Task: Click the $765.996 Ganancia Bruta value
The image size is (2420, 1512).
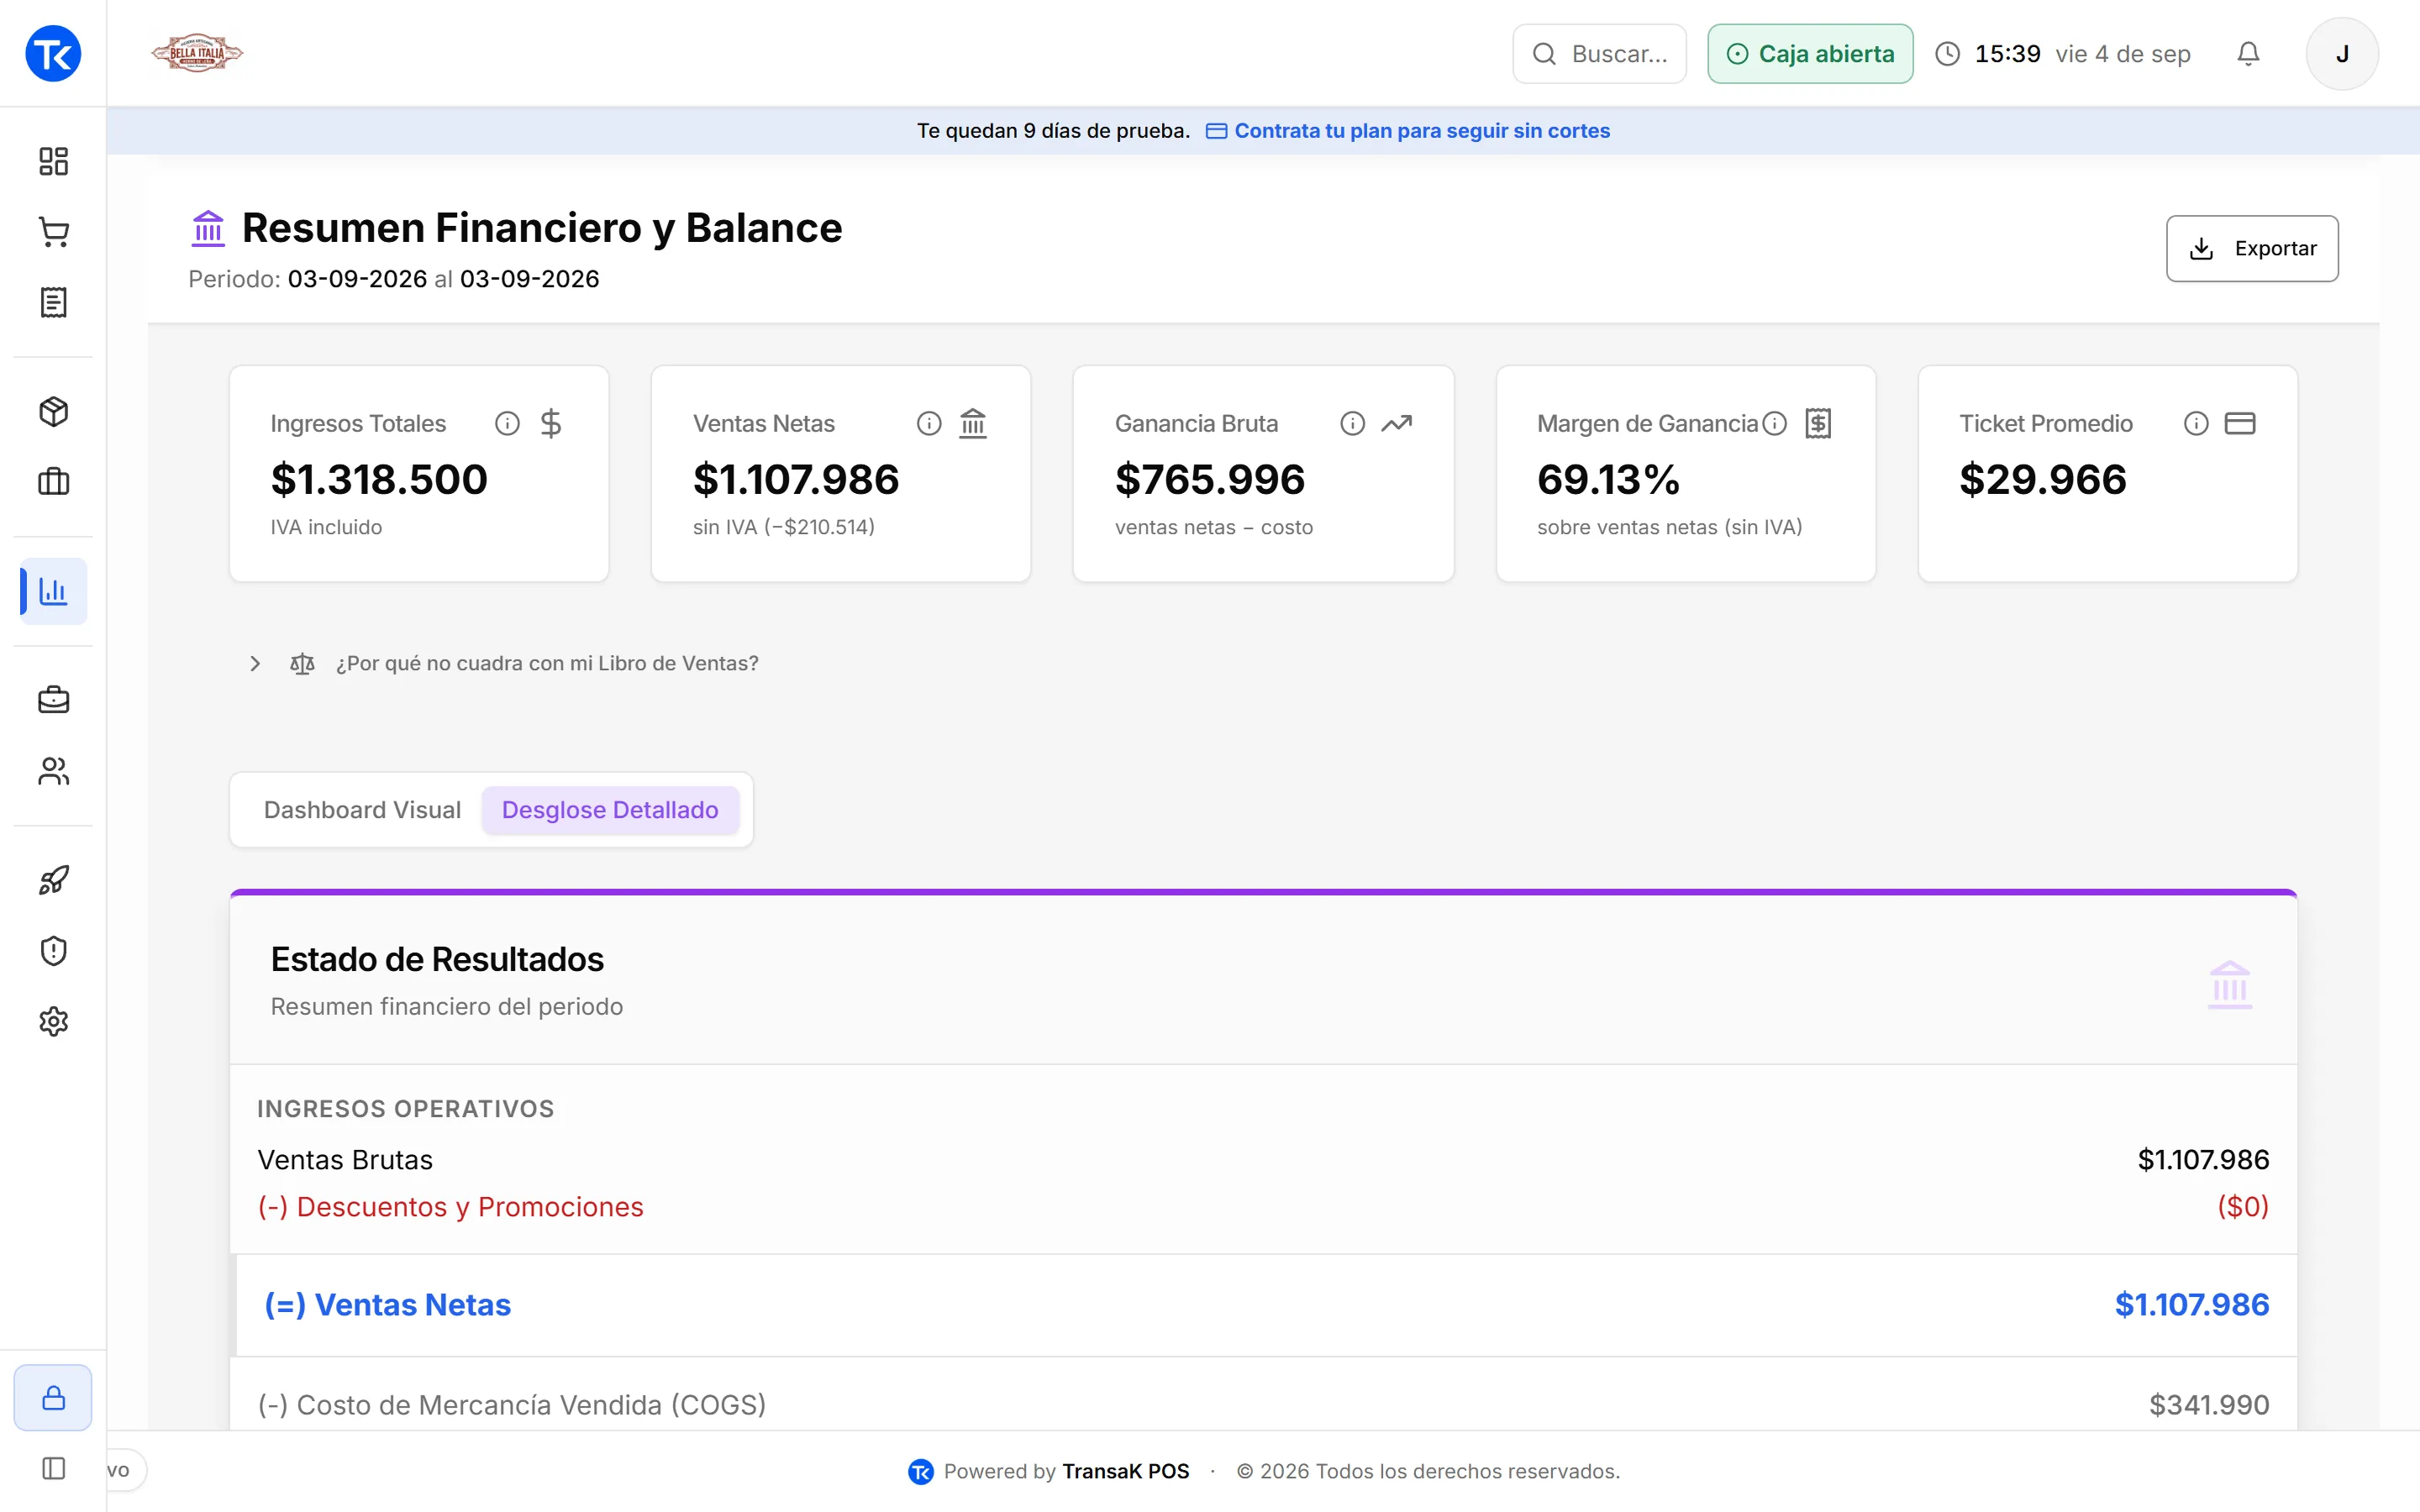Action: [1210, 480]
